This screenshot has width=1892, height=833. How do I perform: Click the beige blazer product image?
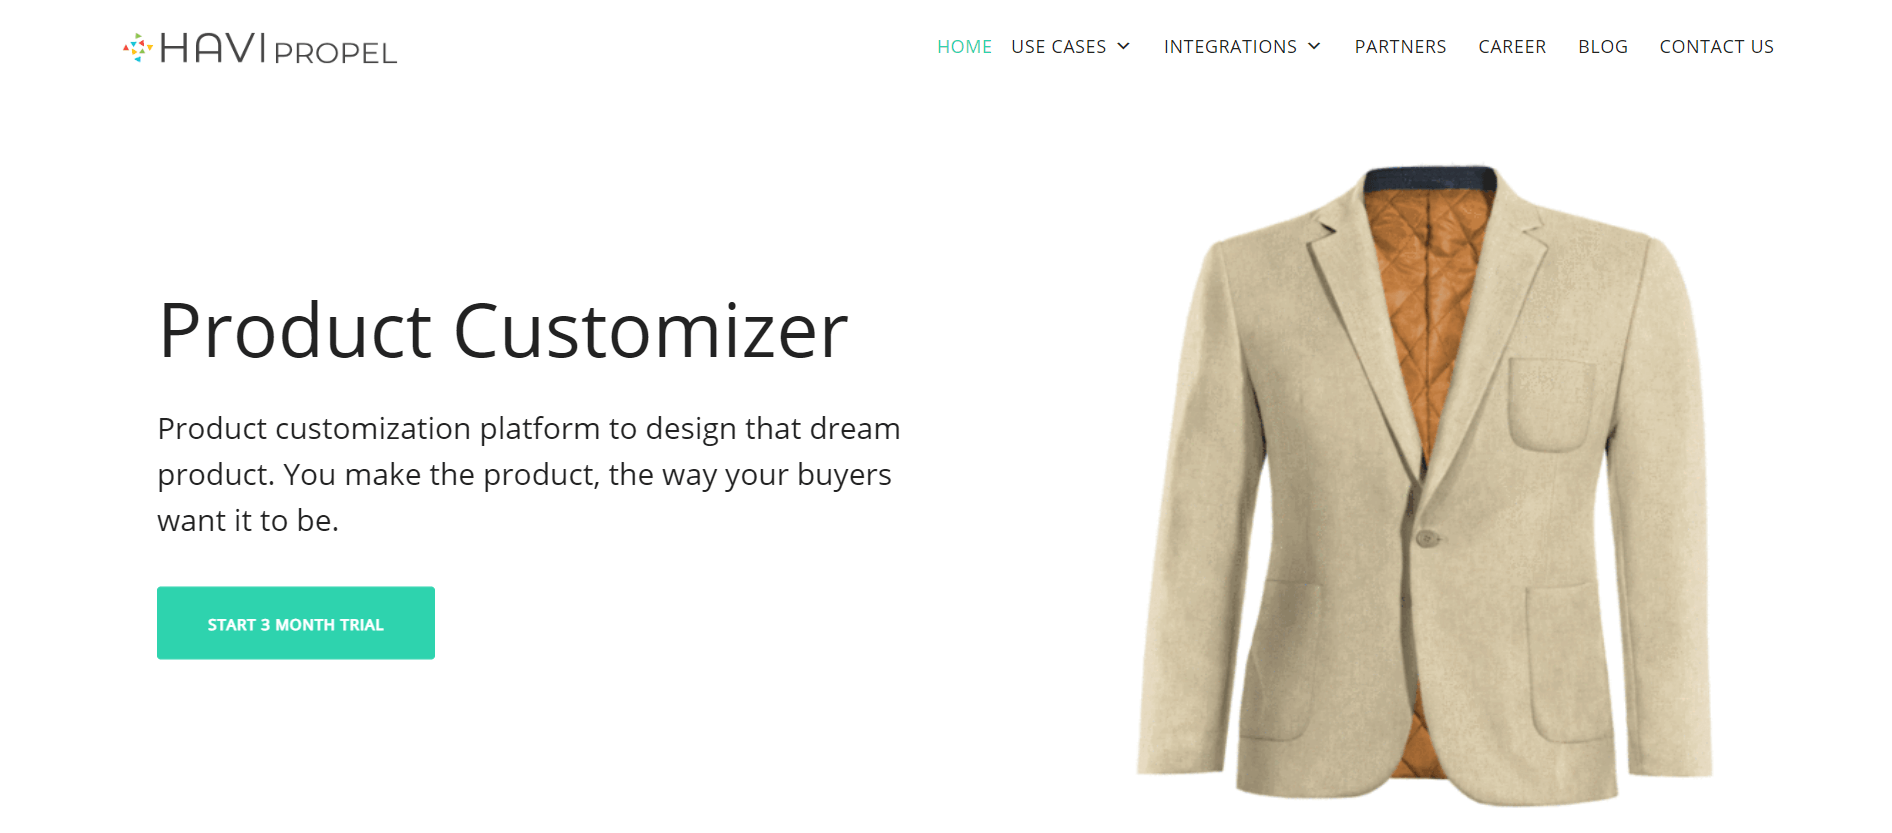point(1424,486)
